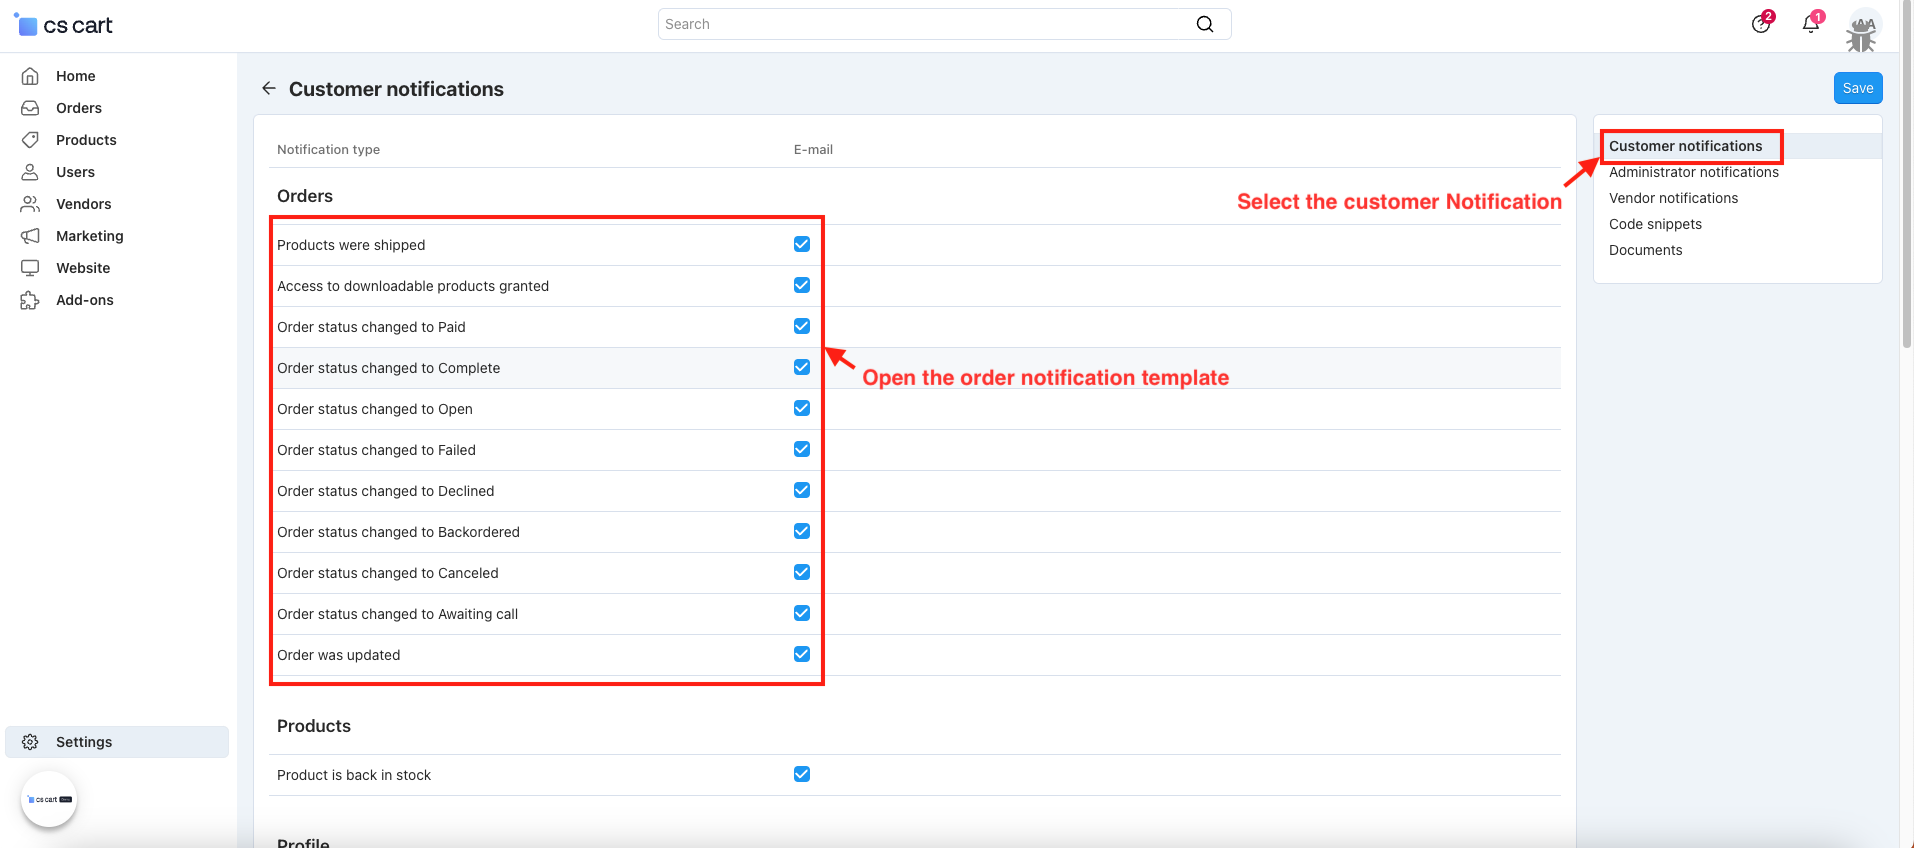Click the Save button

(x=1858, y=88)
